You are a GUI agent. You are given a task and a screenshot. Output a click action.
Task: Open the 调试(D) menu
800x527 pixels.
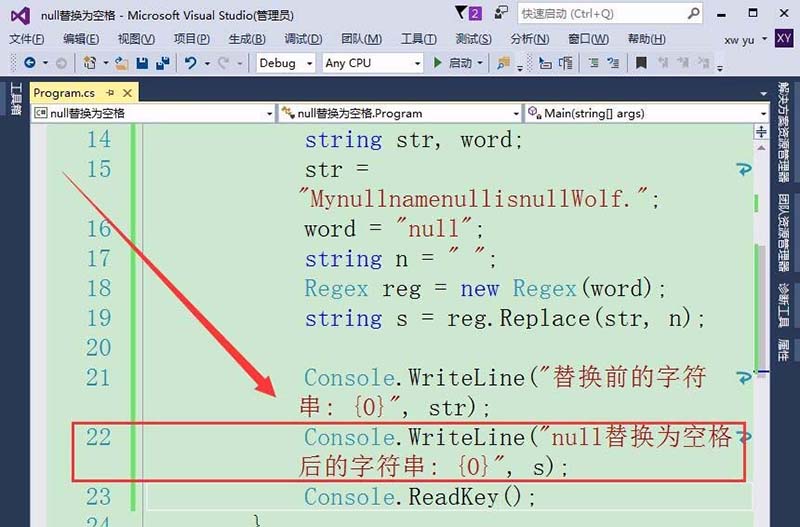[x=303, y=39]
